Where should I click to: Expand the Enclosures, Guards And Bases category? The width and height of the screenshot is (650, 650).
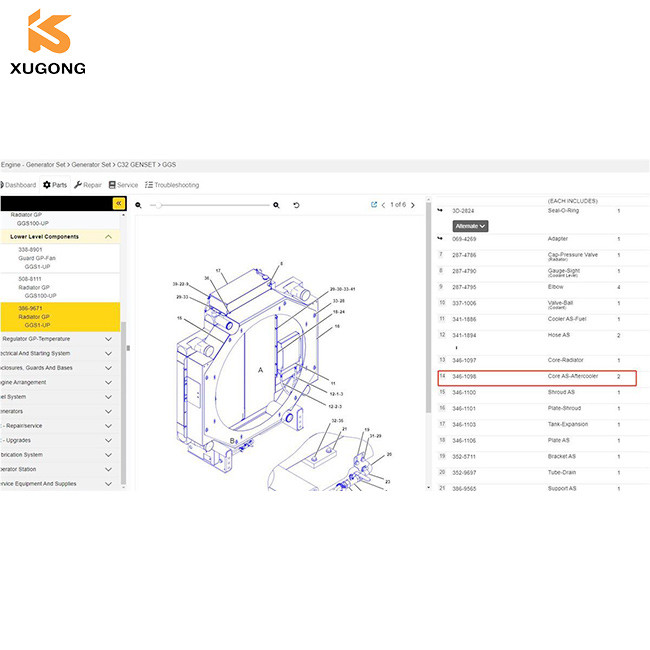pyautogui.click(x=108, y=367)
